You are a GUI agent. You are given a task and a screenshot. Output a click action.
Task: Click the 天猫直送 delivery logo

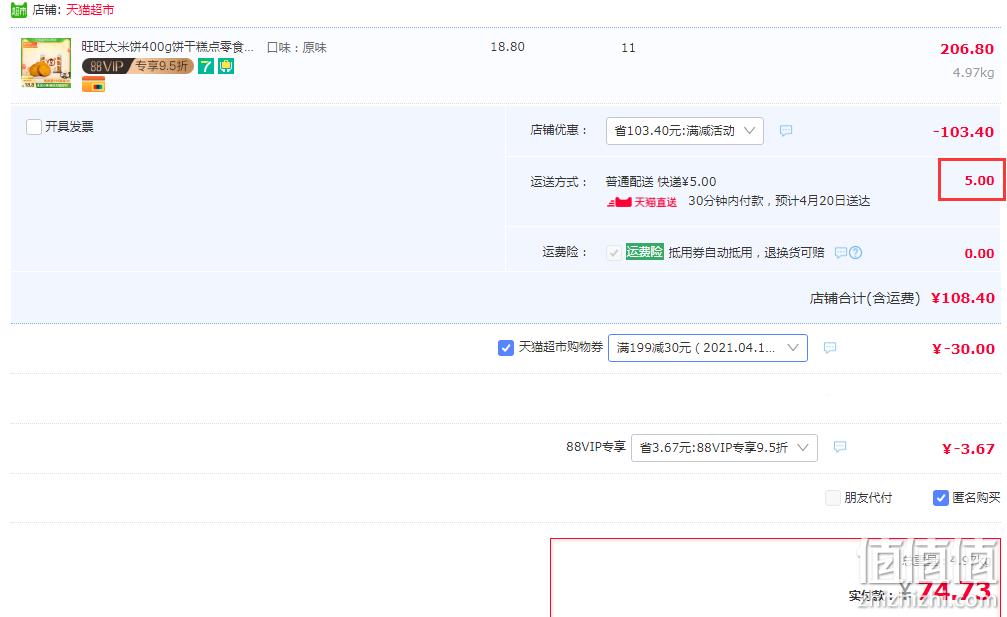point(642,202)
